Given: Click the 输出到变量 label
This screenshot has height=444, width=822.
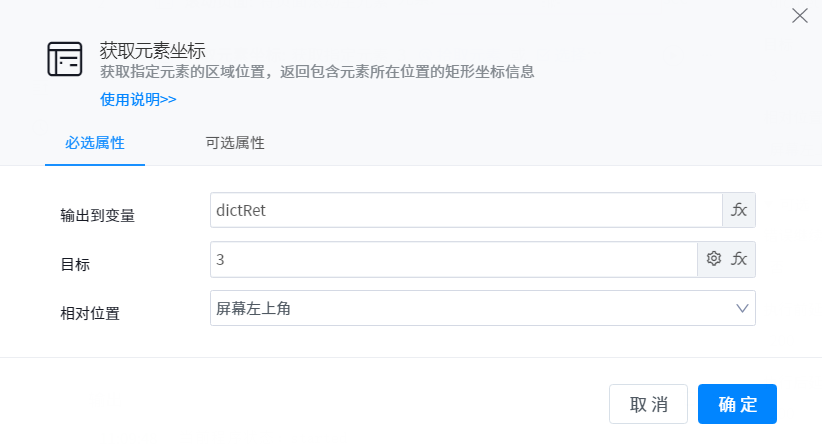Looking at the screenshot, I should click(98, 215).
